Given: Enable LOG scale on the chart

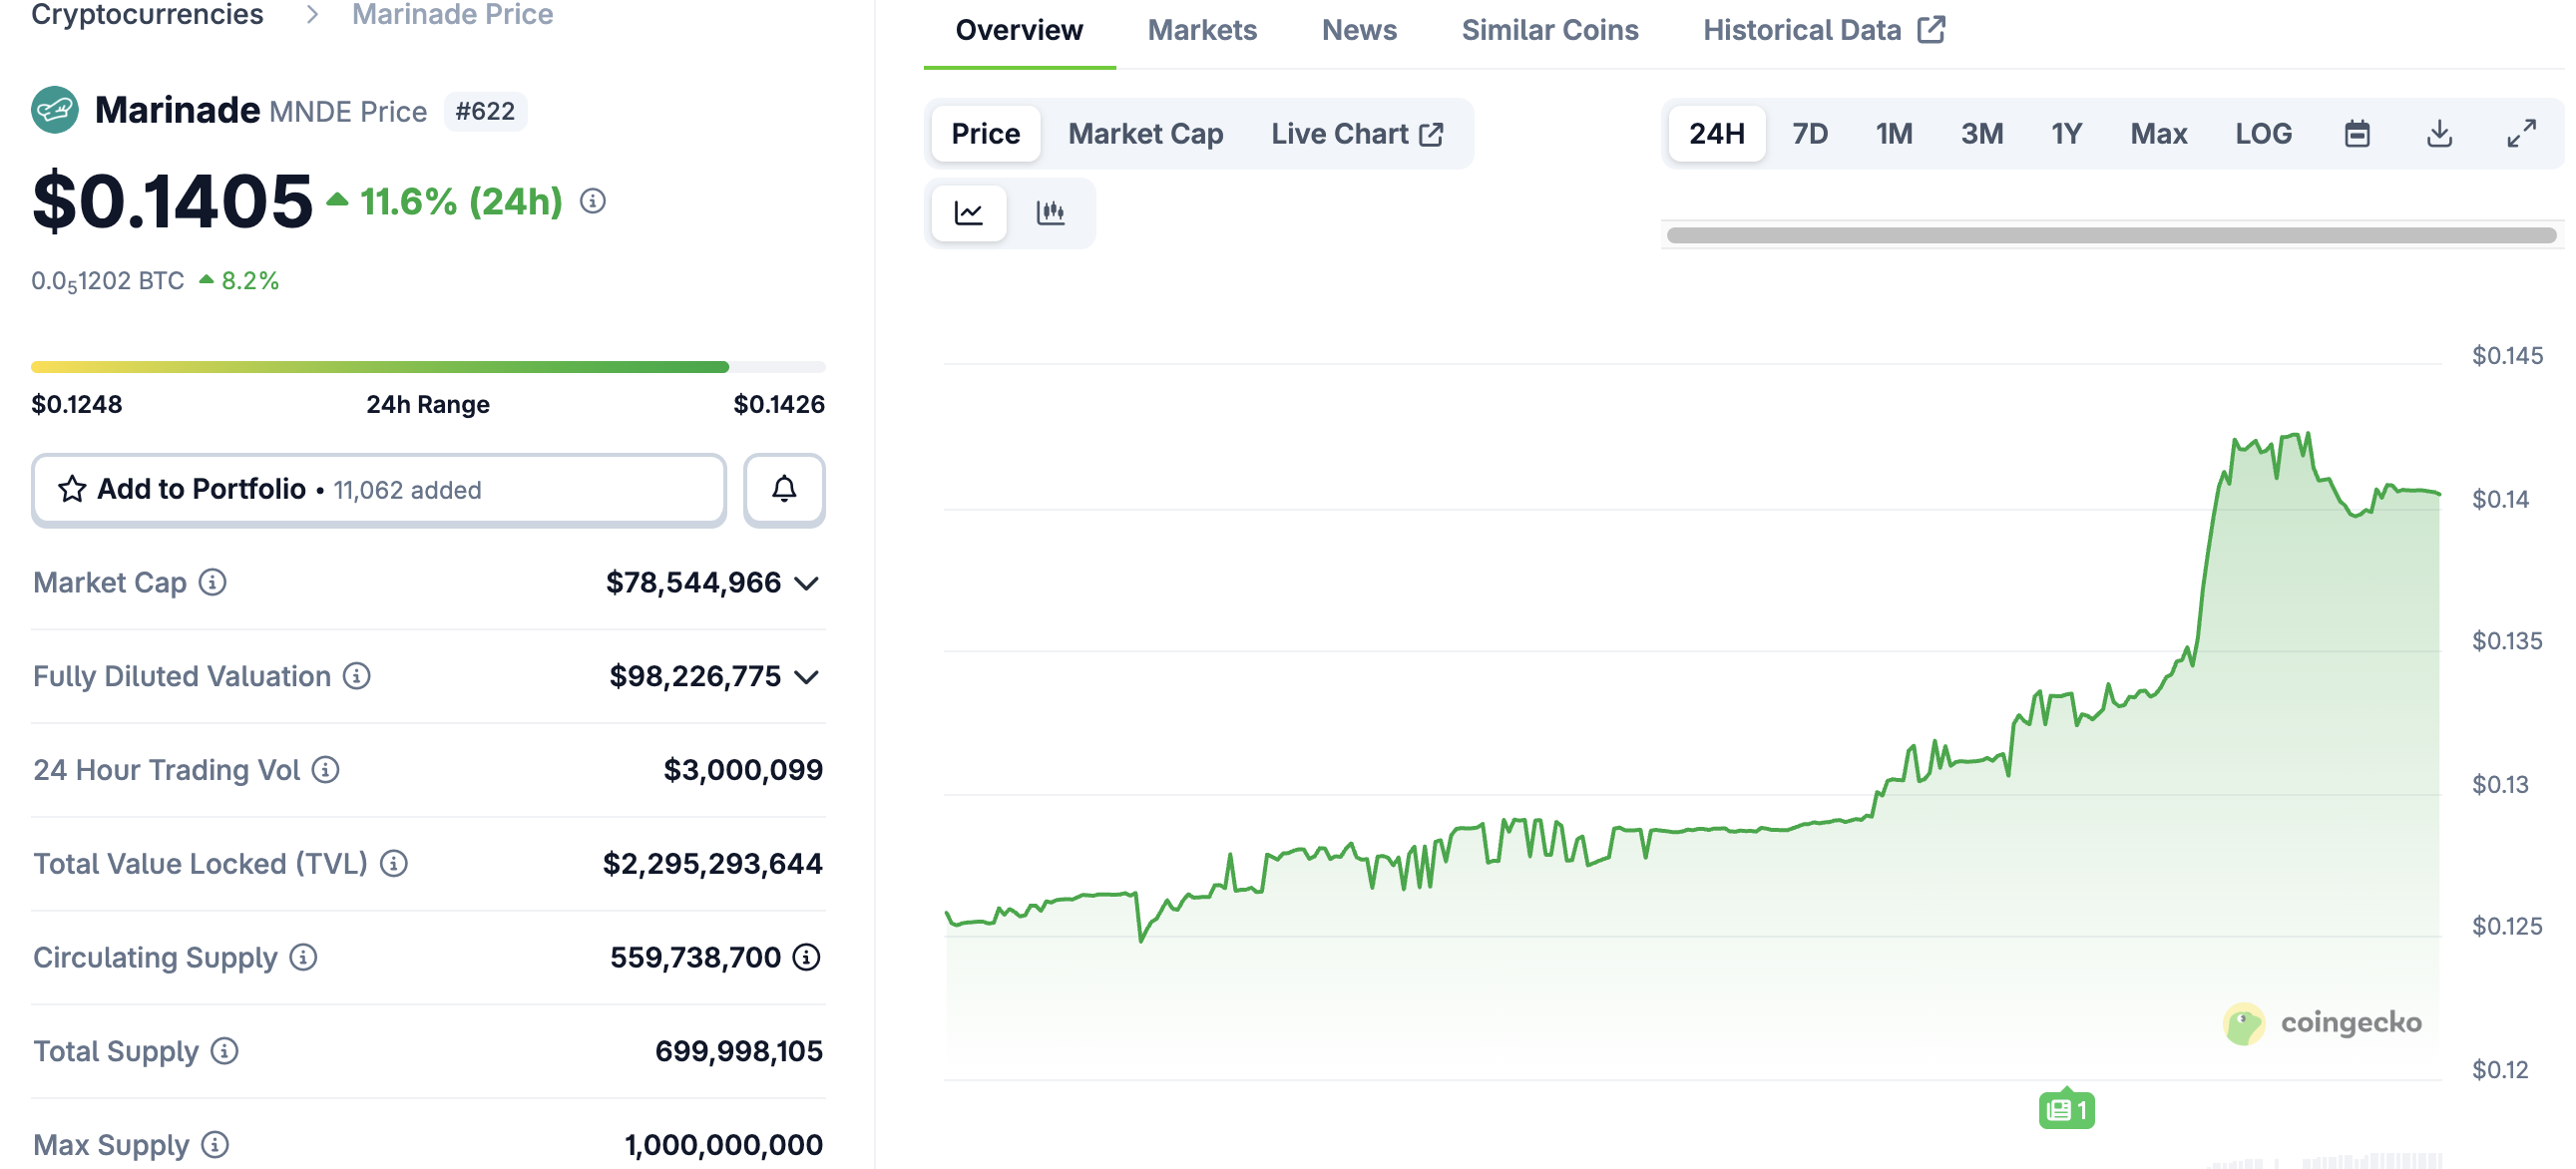Looking at the screenshot, I should point(2263,132).
